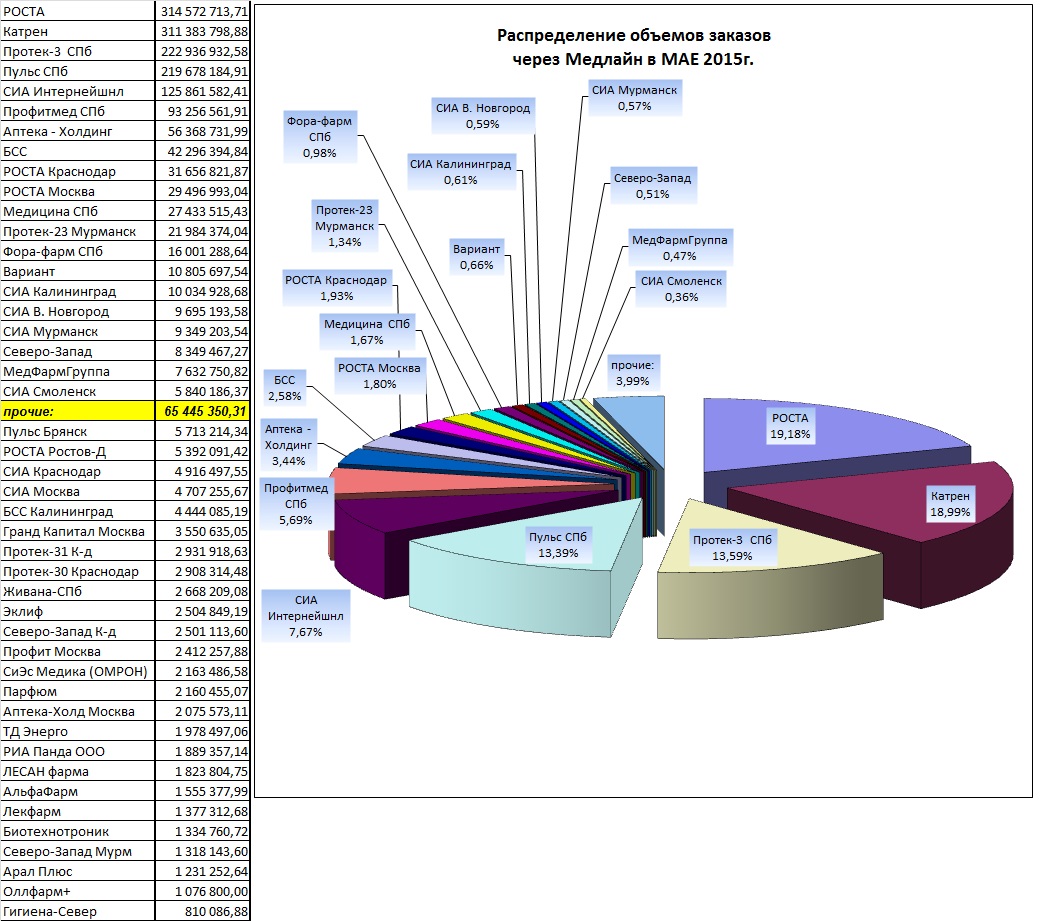Click the РОСТА Краснодар table cell

[x=78, y=171]
